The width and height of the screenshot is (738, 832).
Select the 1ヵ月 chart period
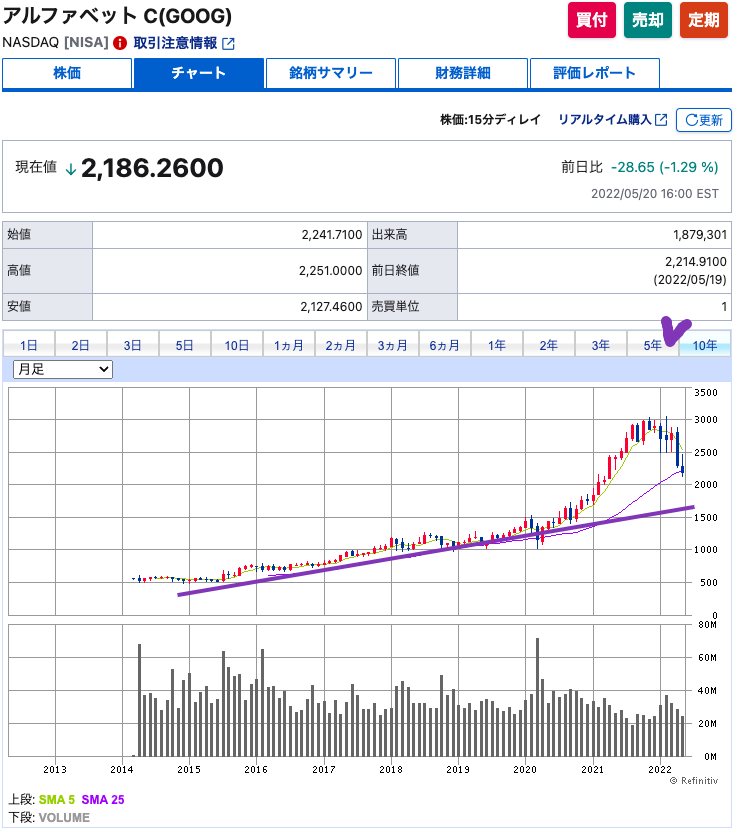coord(289,345)
